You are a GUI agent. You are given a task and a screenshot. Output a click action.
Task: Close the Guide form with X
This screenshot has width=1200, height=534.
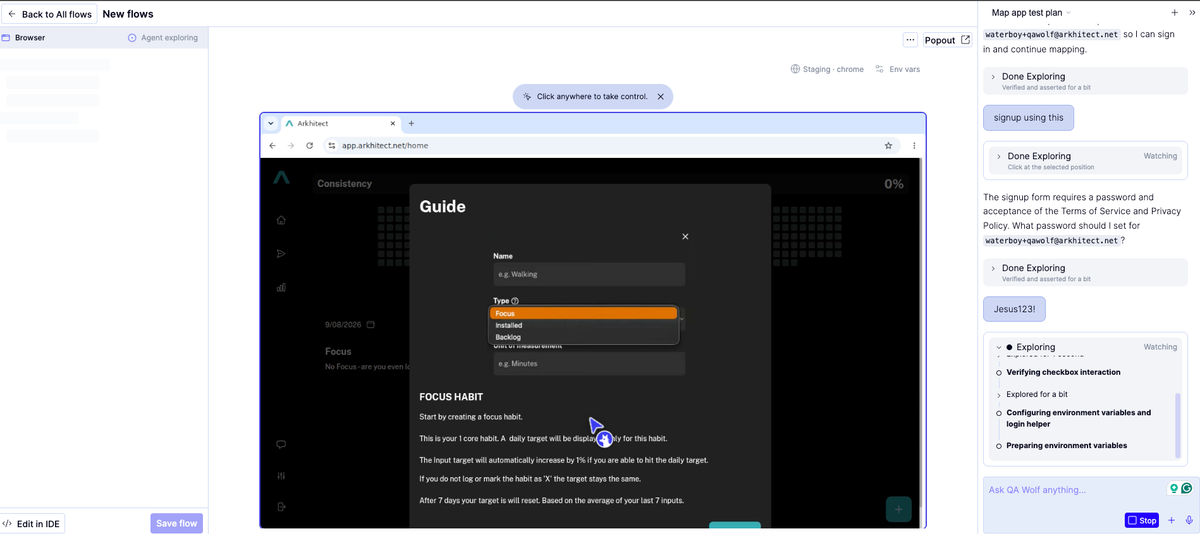click(685, 237)
